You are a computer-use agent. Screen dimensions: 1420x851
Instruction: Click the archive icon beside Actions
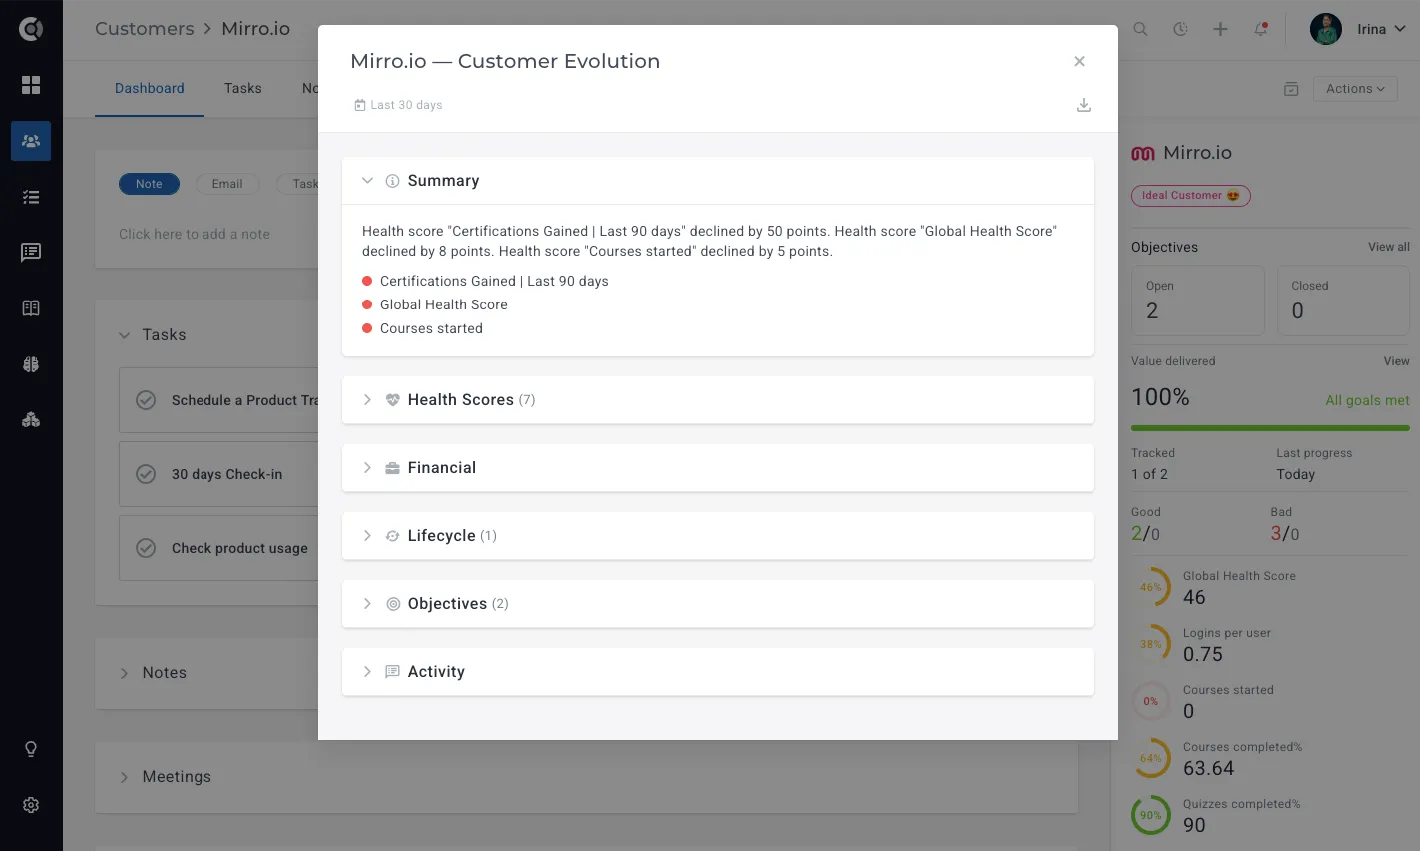(1291, 89)
